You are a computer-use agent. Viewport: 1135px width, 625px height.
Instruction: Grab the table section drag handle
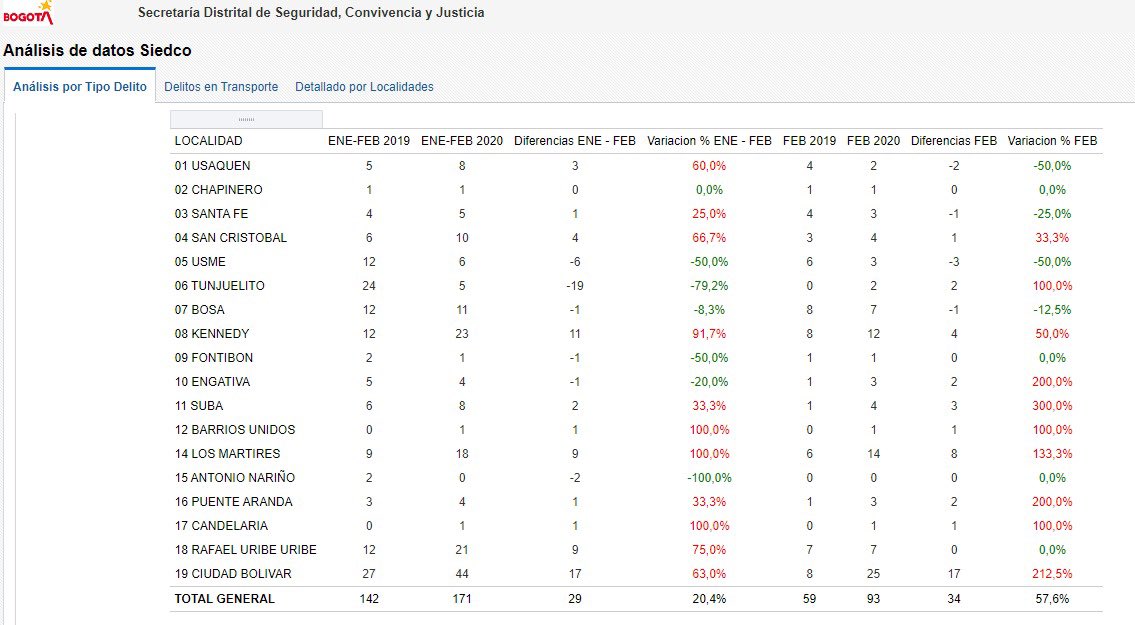pyautogui.click(x=246, y=119)
